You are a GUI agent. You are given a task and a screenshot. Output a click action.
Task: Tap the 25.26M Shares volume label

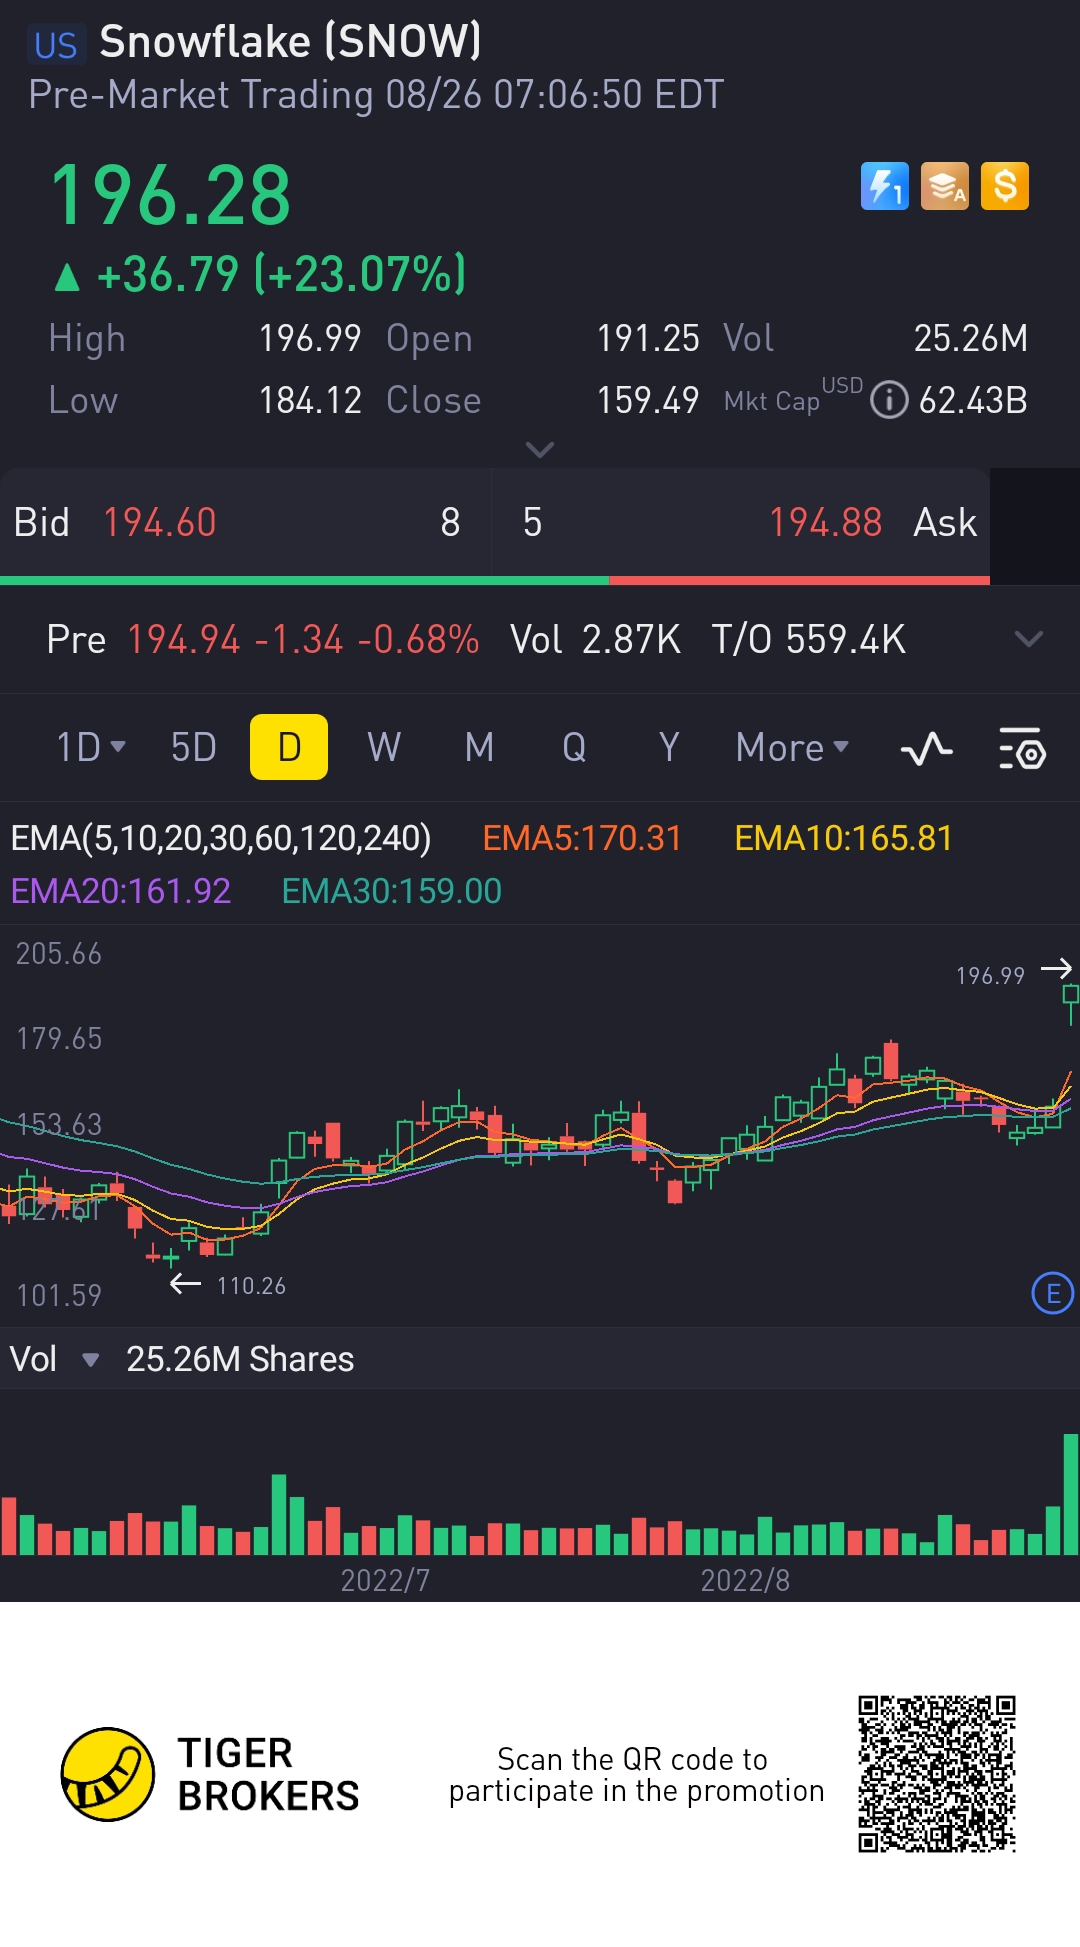click(x=240, y=1360)
